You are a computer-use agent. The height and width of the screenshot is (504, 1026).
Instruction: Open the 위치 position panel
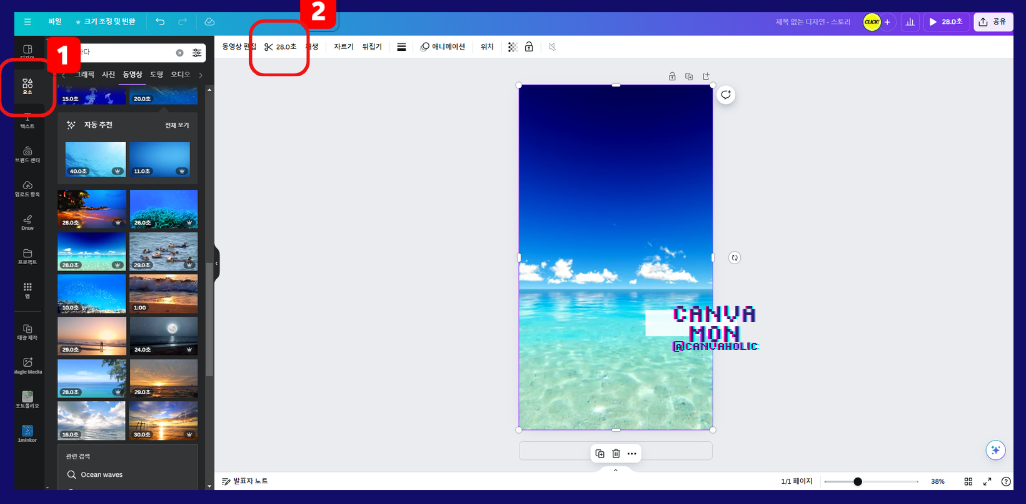(x=487, y=47)
